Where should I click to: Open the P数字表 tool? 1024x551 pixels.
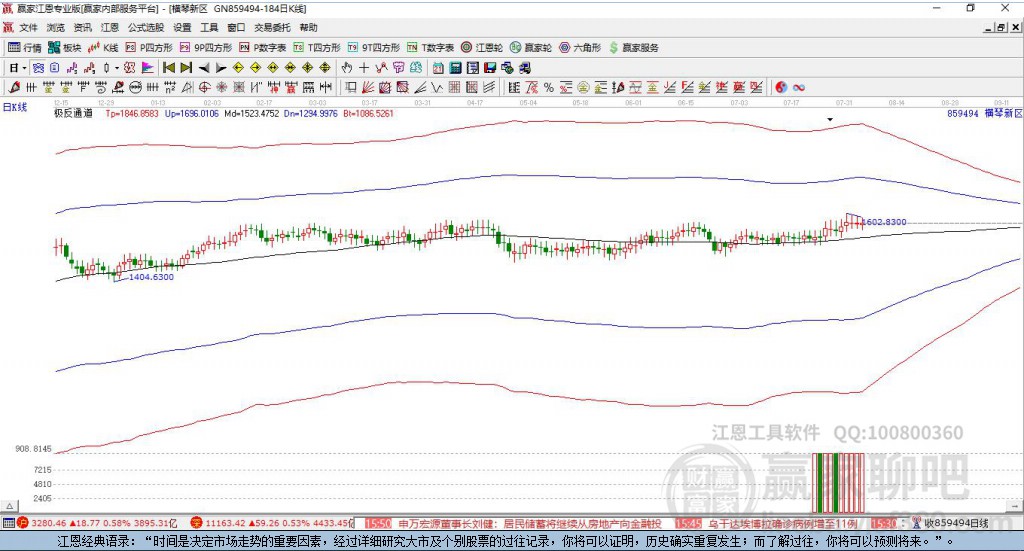tap(263, 48)
